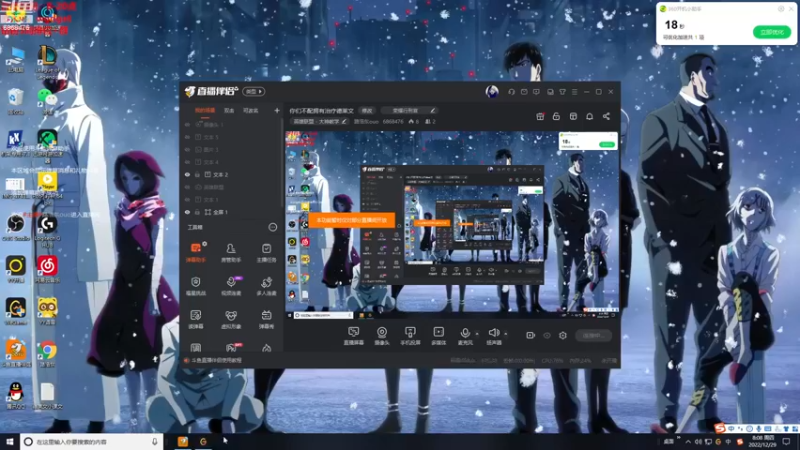Viewport: 800px width, 450px height.
Task: Edit the 英雄联盟 stream category selector
Action: (x=319, y=121)
